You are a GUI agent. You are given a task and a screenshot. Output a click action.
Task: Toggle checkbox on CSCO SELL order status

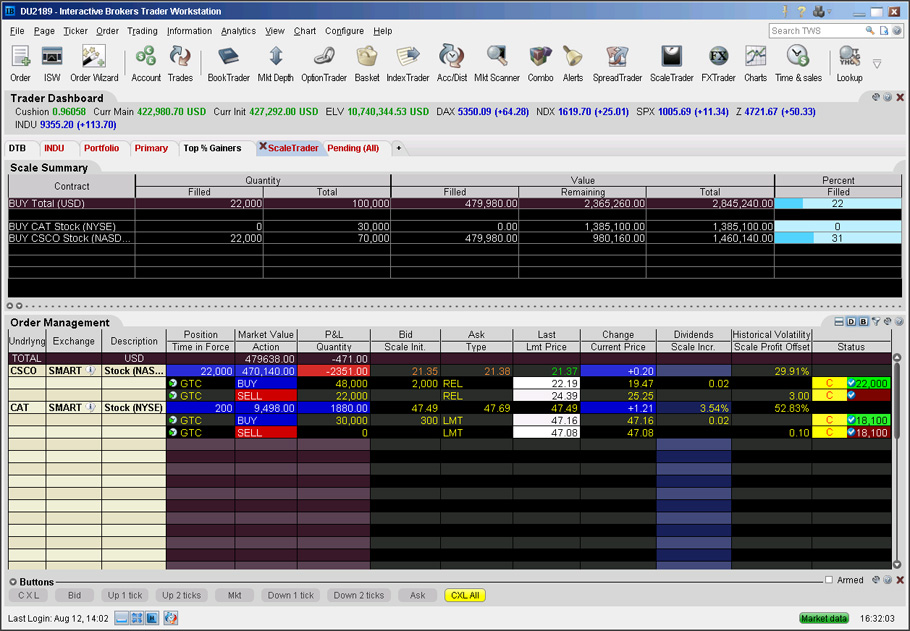[851, 395]
